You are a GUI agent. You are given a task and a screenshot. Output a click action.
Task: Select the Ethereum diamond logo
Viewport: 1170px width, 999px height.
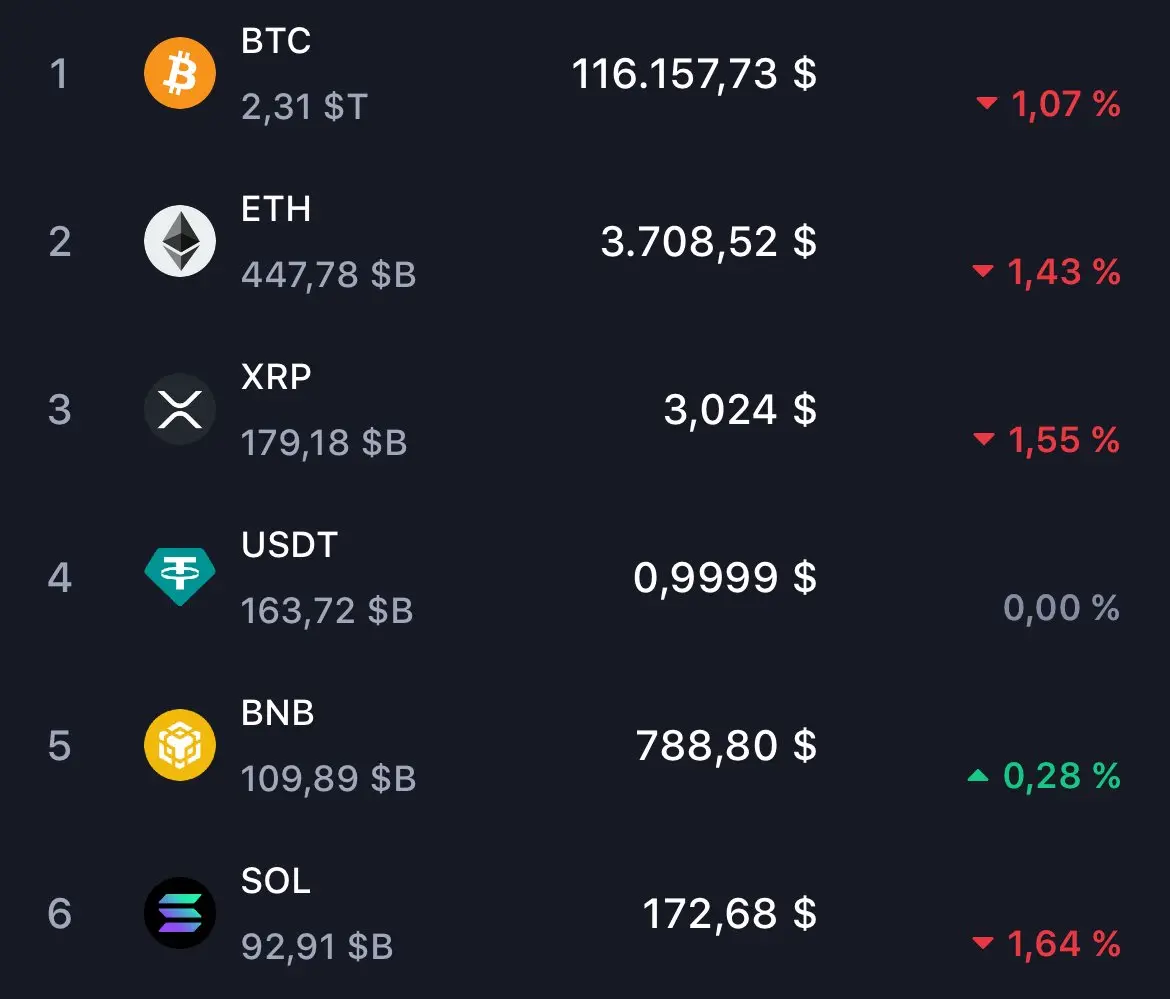tap(180, 241)
